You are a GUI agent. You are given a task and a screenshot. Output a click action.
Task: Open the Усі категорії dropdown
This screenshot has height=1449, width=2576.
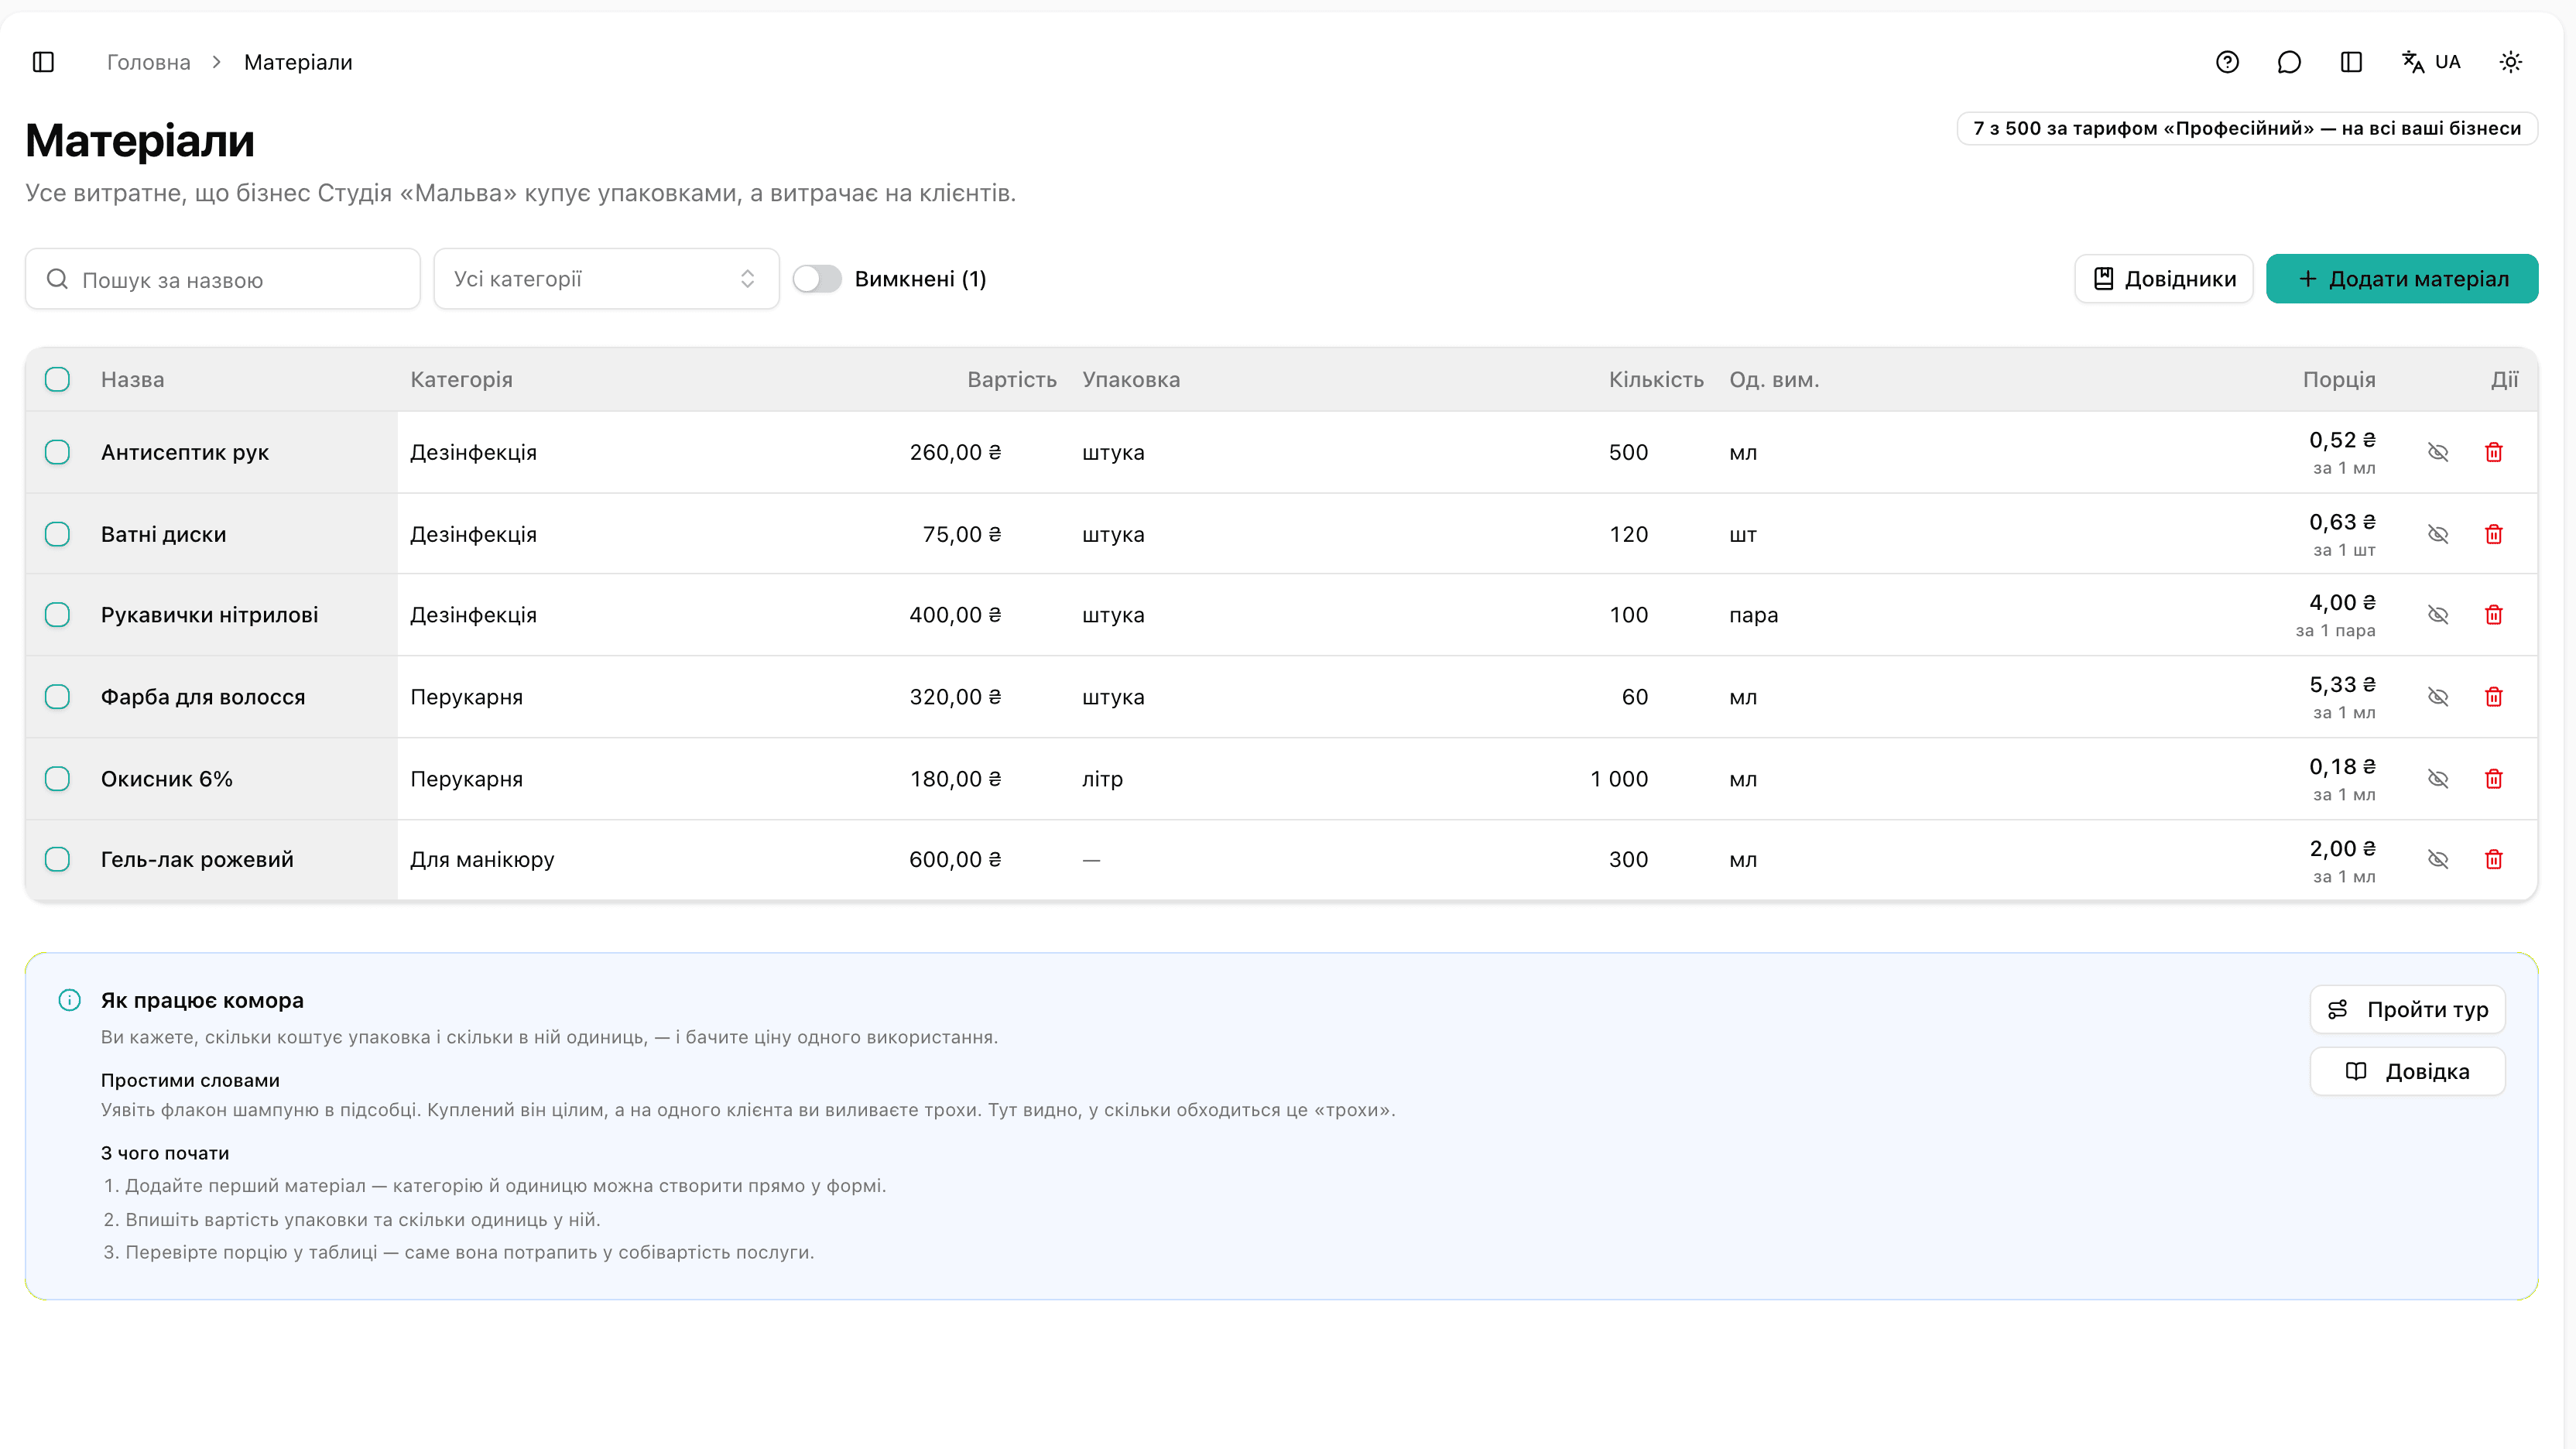tap(606, 279)
